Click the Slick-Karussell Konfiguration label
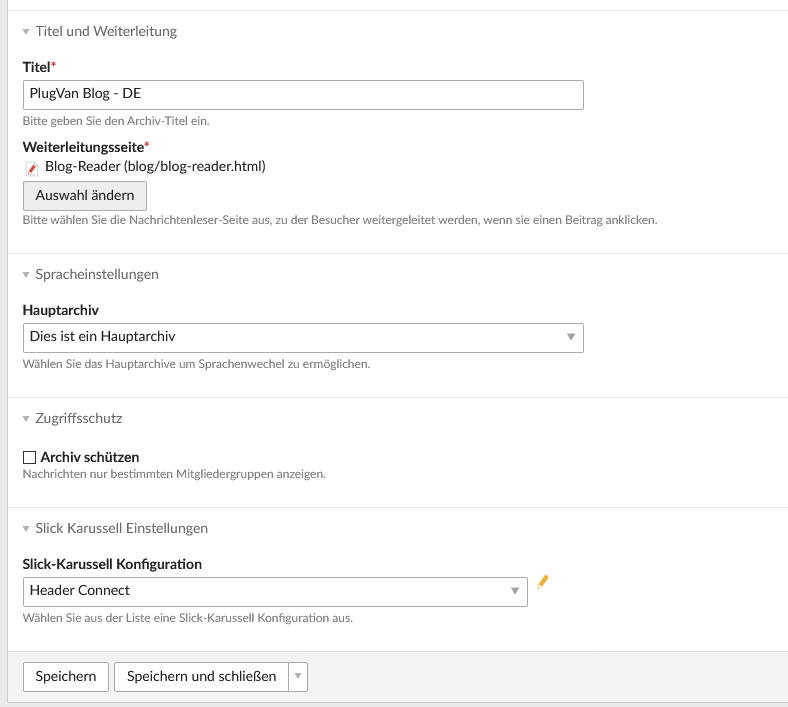The image size is (788, 707). tap(111, 564)
